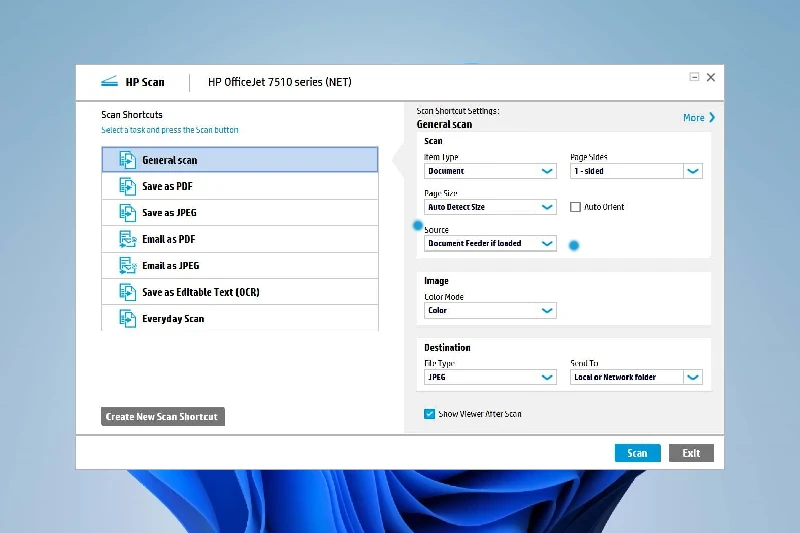800x533 pixels.
Task: Click the Save as PDF icon
Action: tap(127, 186)
